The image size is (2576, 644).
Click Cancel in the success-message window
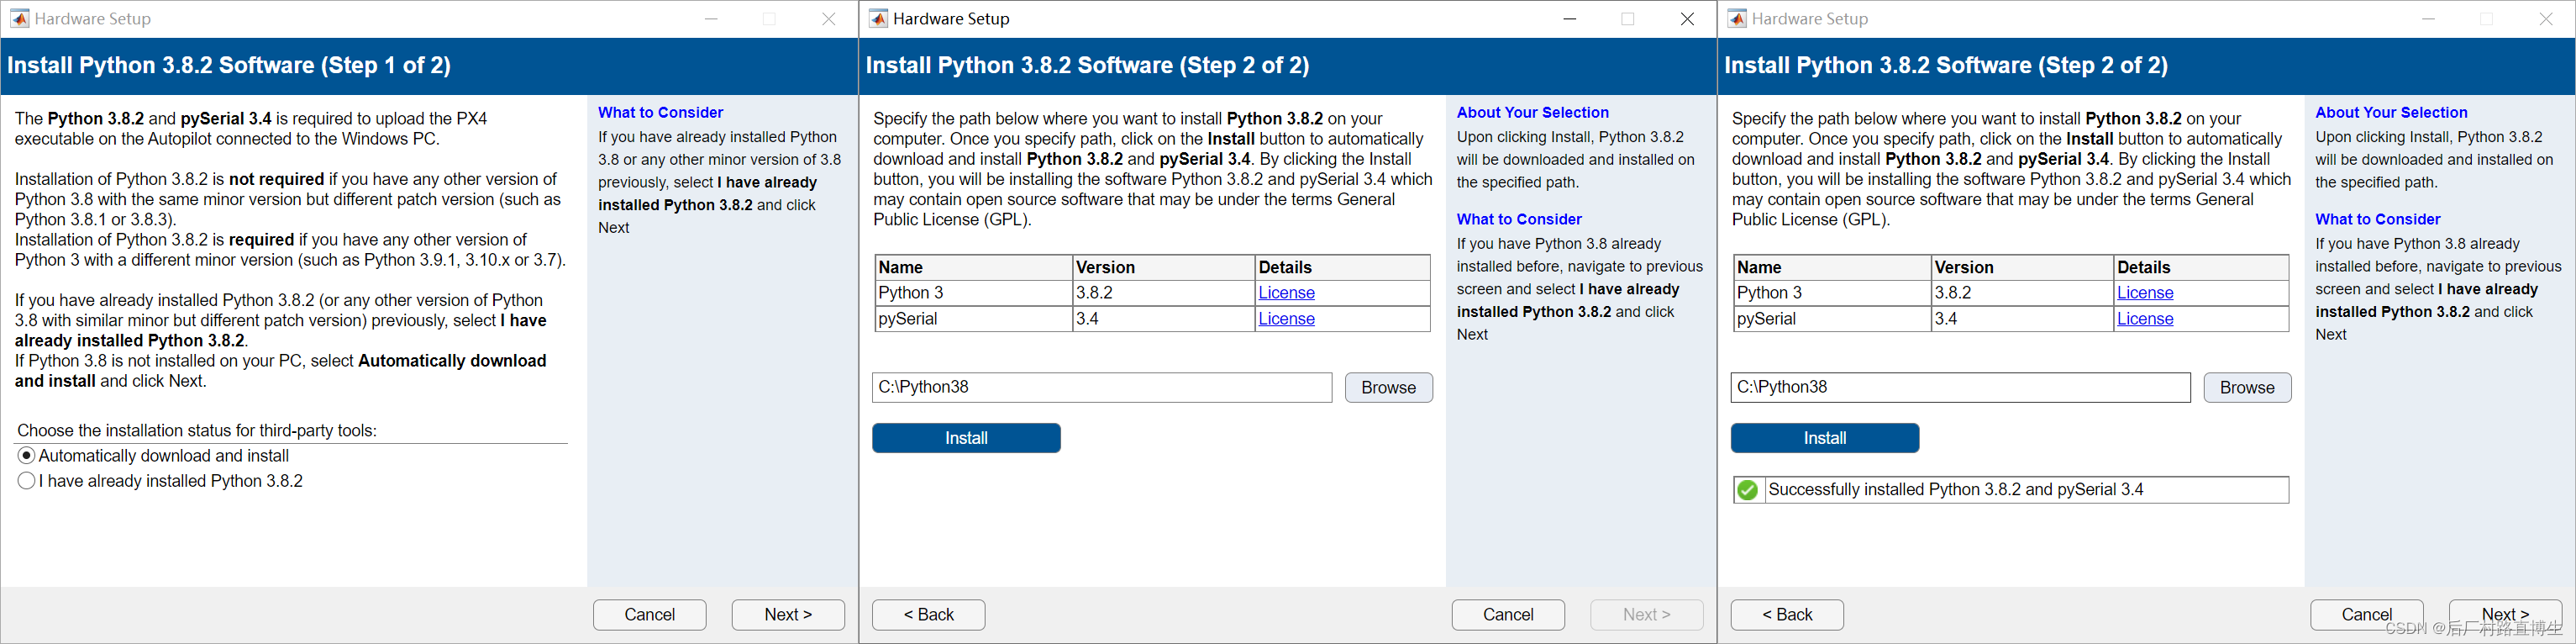pos(2367,615)
